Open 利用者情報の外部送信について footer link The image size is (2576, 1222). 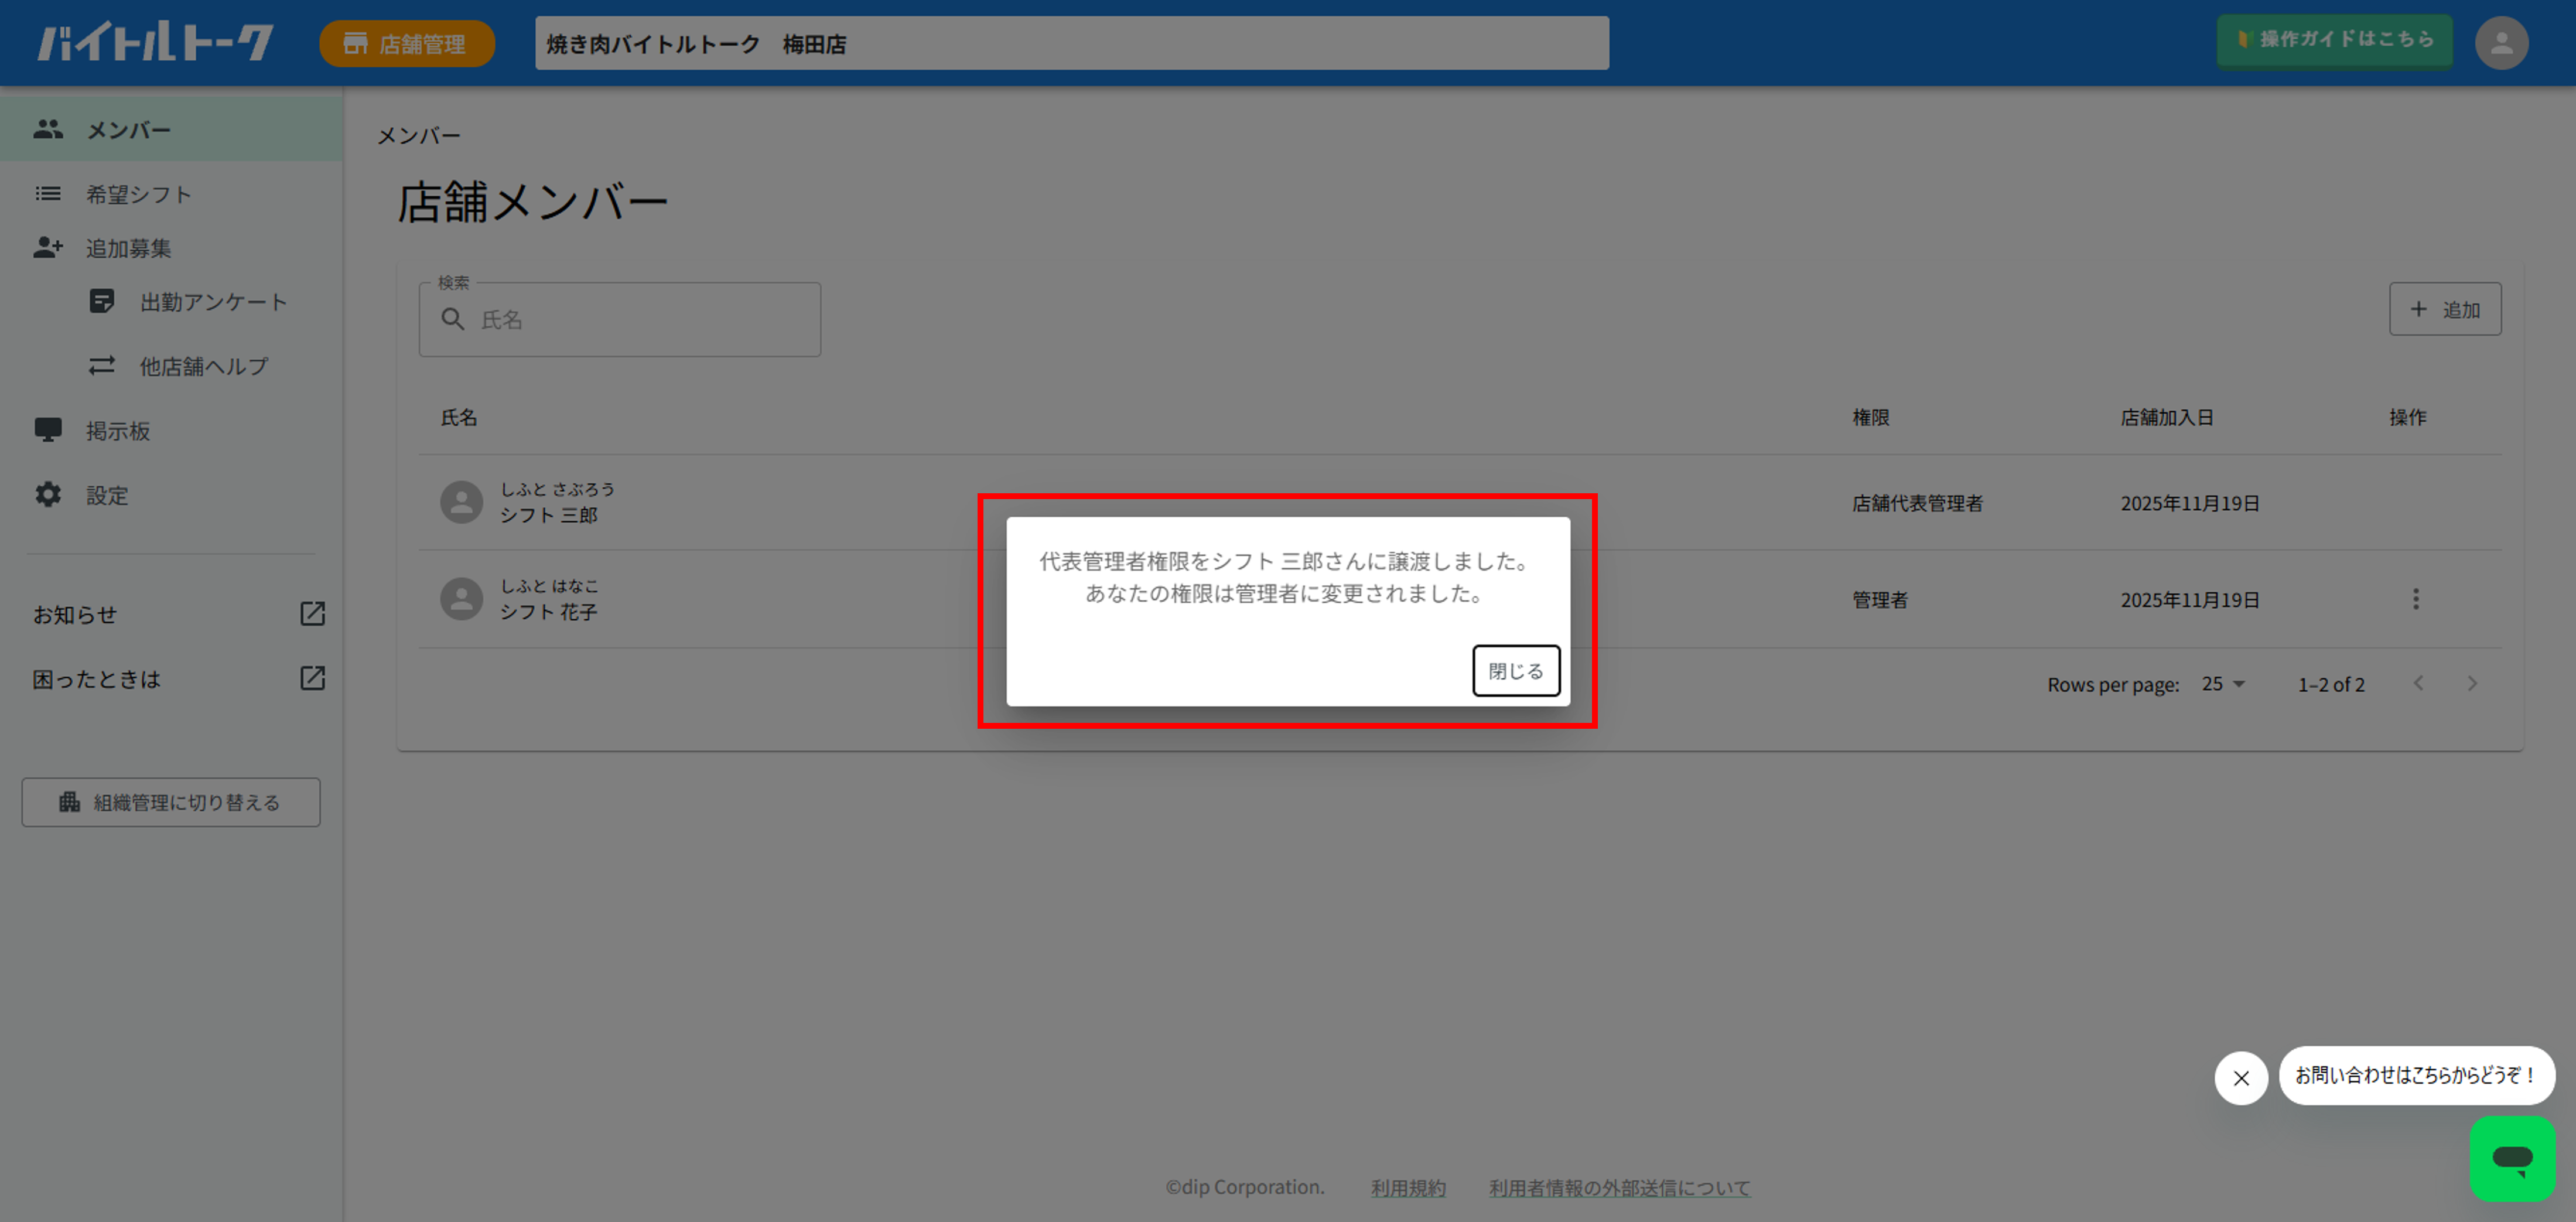[x=1619, y=1187]
